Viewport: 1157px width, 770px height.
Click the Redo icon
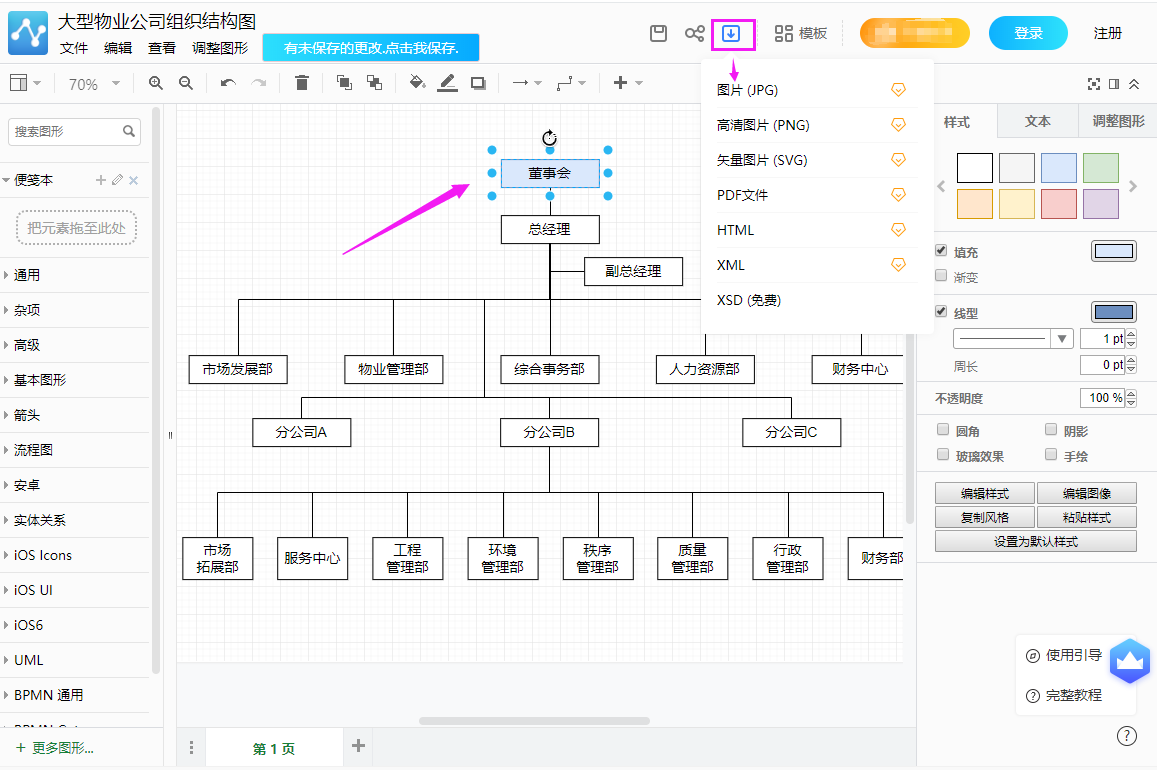[258, 84]
